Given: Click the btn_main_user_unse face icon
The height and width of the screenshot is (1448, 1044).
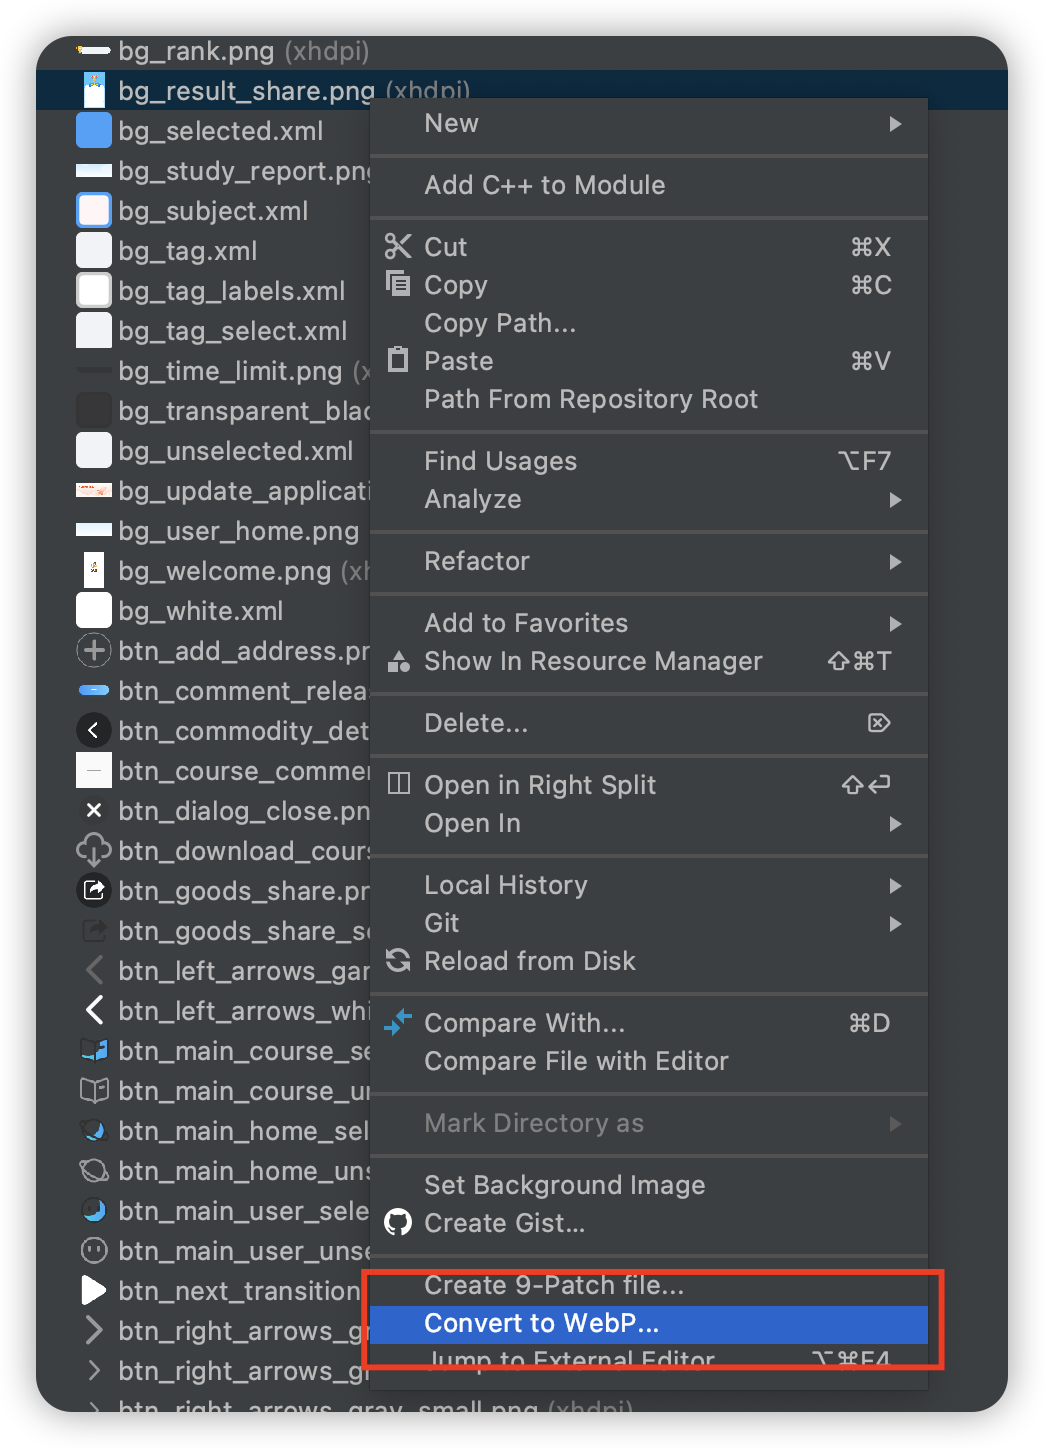Looking at the screenshot, I should [94, 1251].
